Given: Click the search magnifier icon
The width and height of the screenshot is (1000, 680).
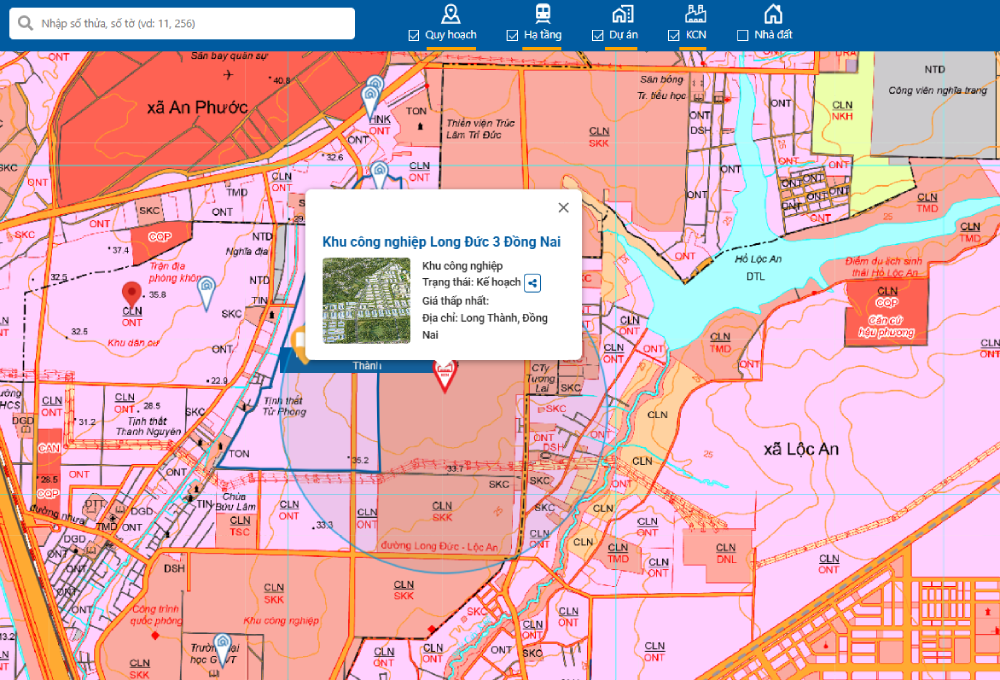Looking at the screenshot, I should pyautogui.click(x=26, y=24).
